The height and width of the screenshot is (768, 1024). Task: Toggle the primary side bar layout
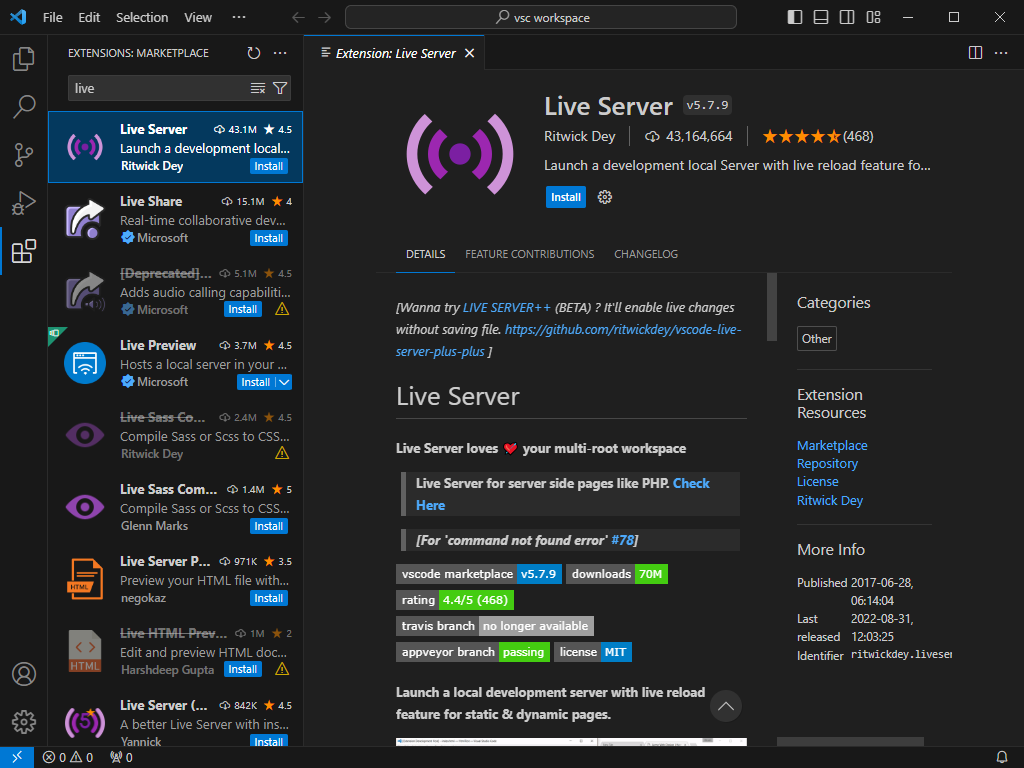pyautogui.click(x=795, y=17)
